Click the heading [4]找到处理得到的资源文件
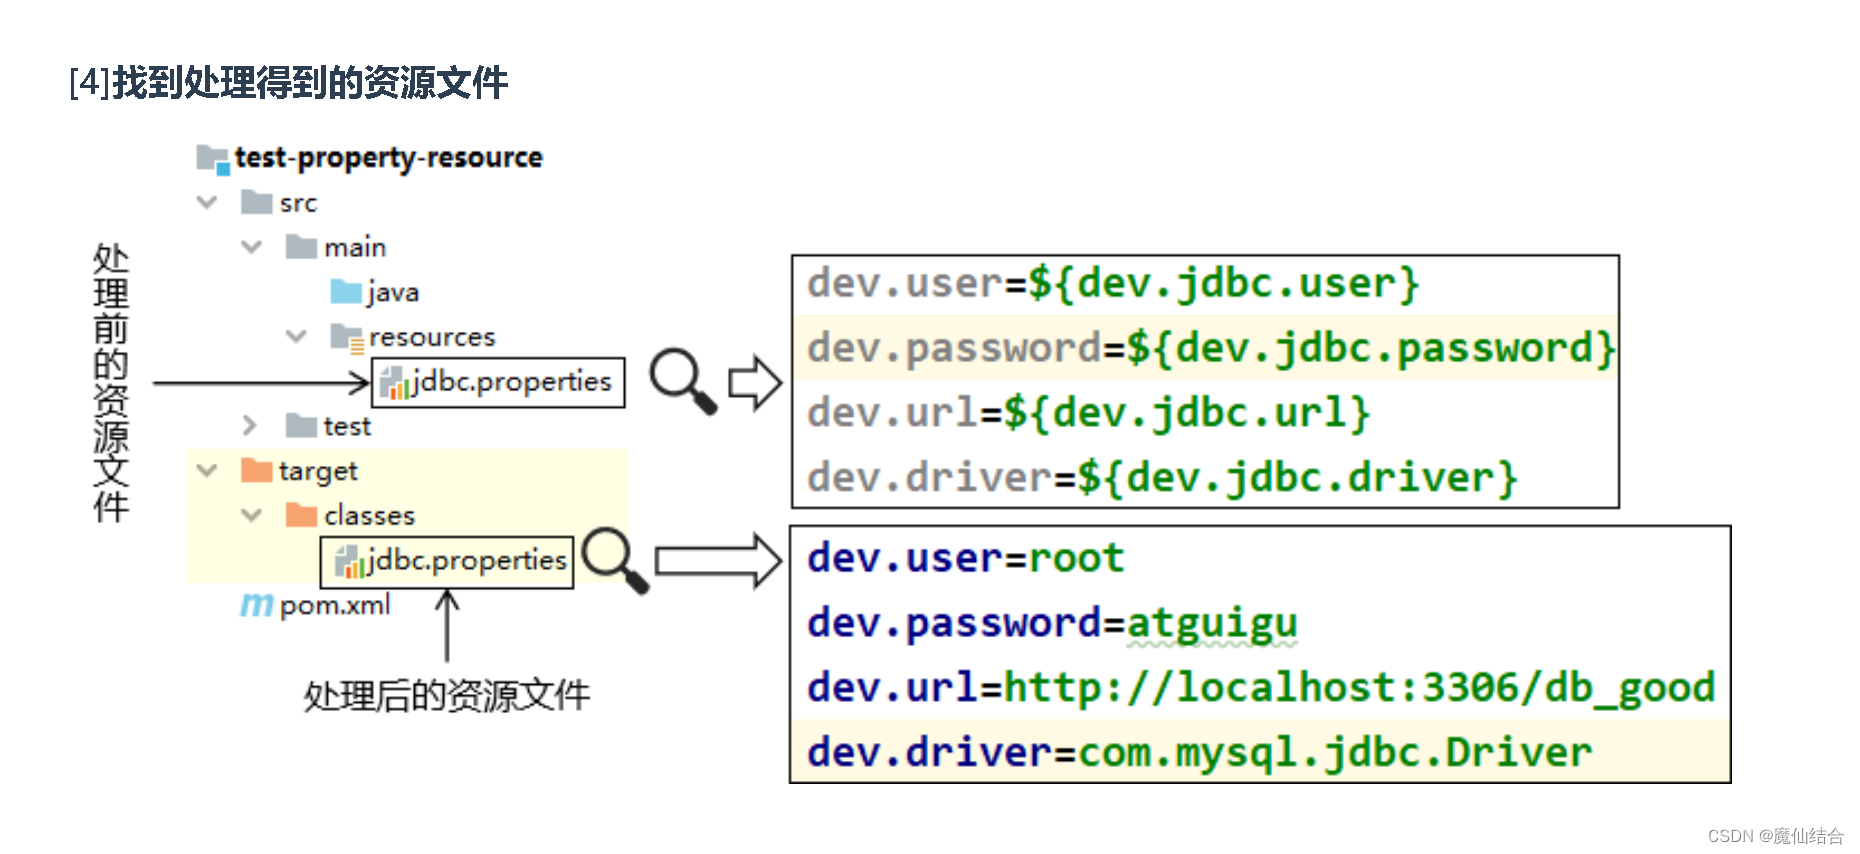Viewport: 1860px width, 854px height. pyautogui.click(x=289, y=82)
